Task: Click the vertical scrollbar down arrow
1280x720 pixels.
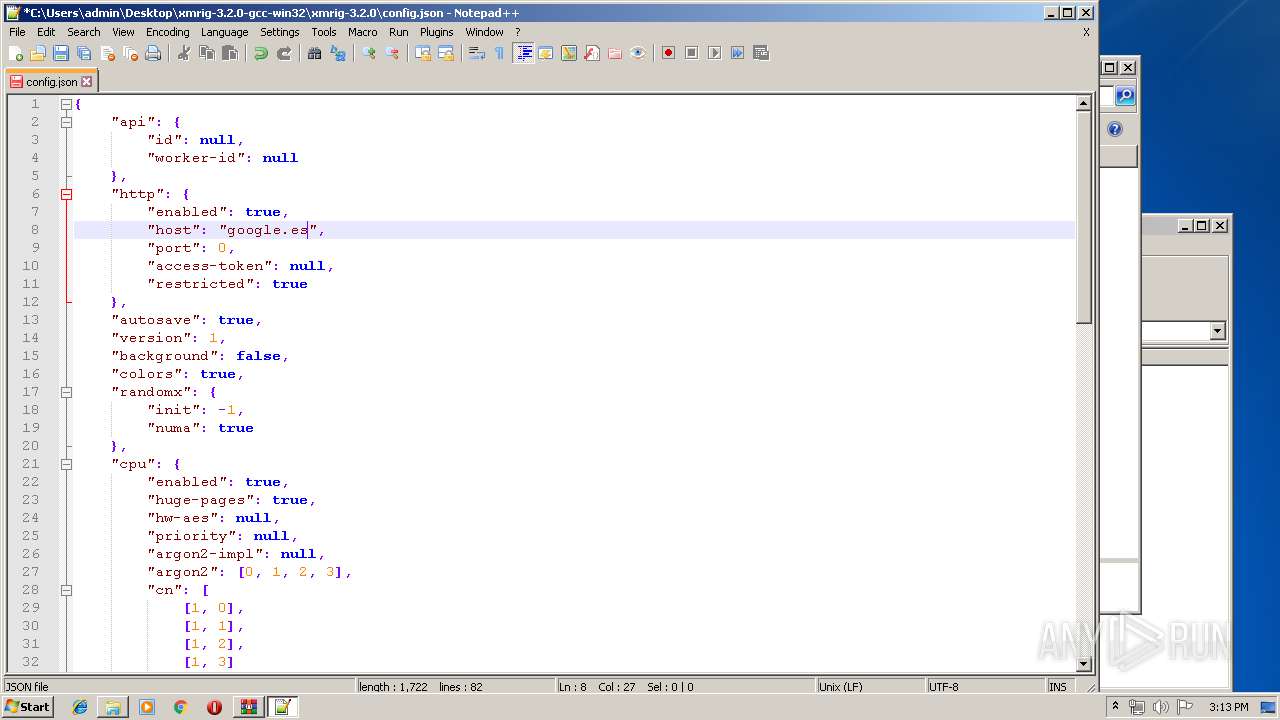Action: click(x=1083, y=664)
